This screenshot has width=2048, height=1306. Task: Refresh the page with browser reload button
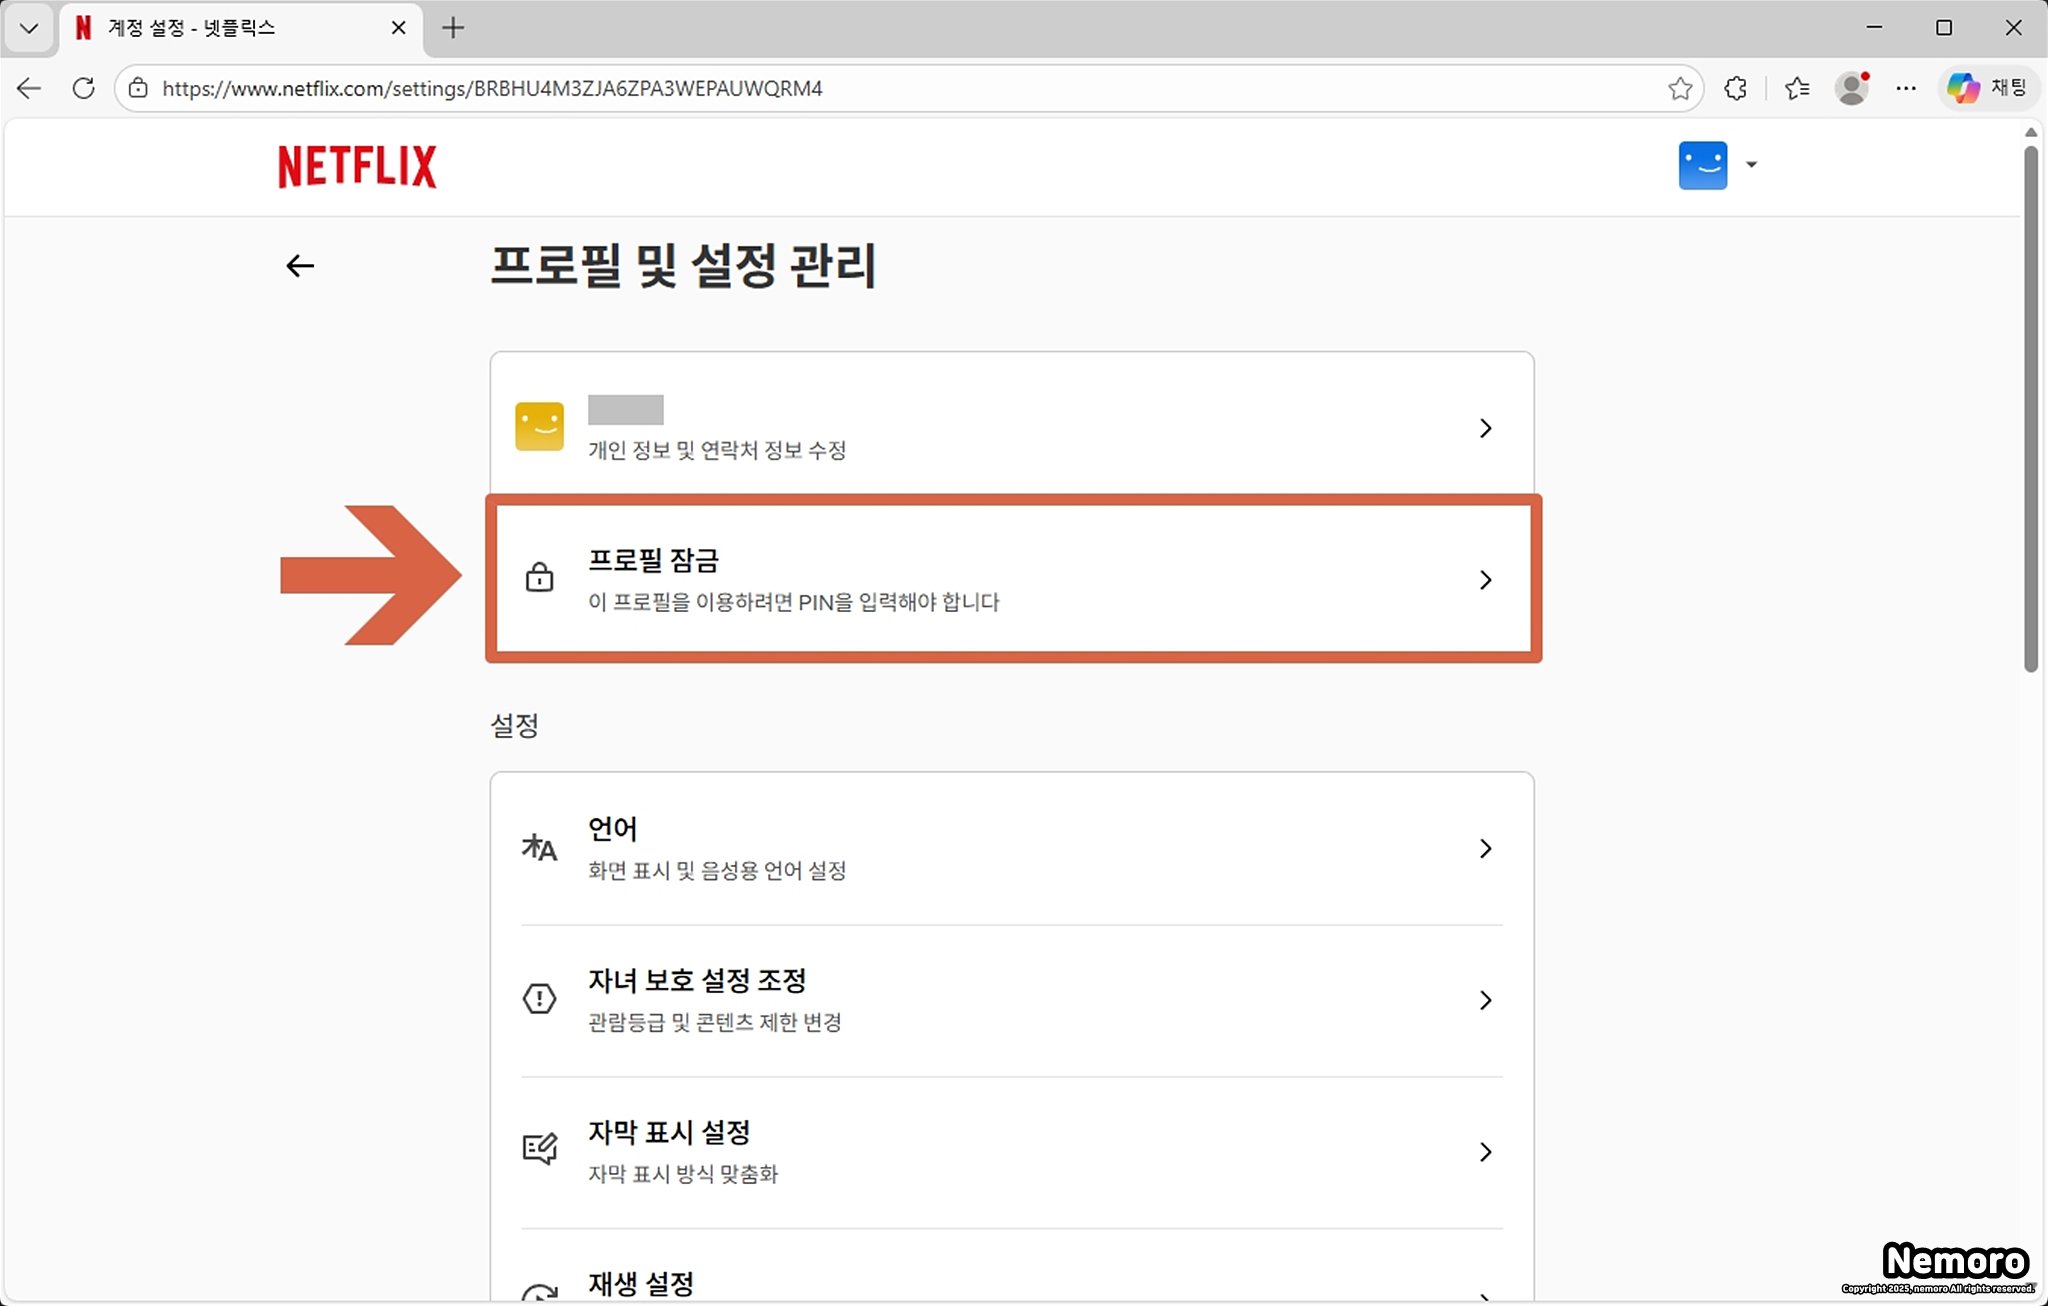84,88
